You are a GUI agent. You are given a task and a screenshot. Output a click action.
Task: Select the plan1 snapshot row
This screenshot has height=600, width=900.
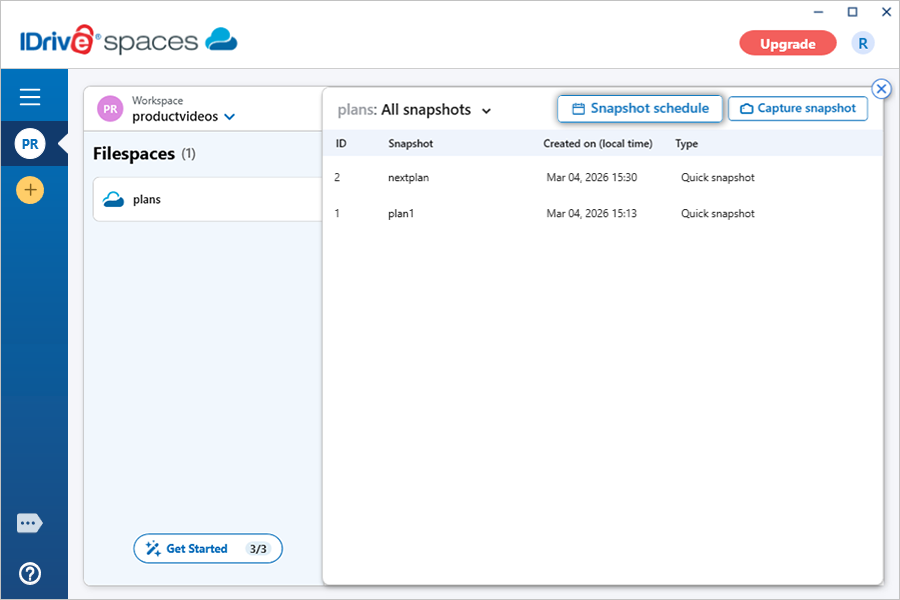[603, 214]
